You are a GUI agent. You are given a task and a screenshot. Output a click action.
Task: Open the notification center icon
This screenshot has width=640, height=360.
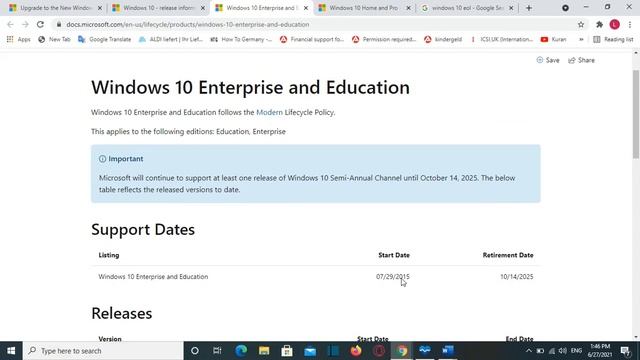(625, 351)
